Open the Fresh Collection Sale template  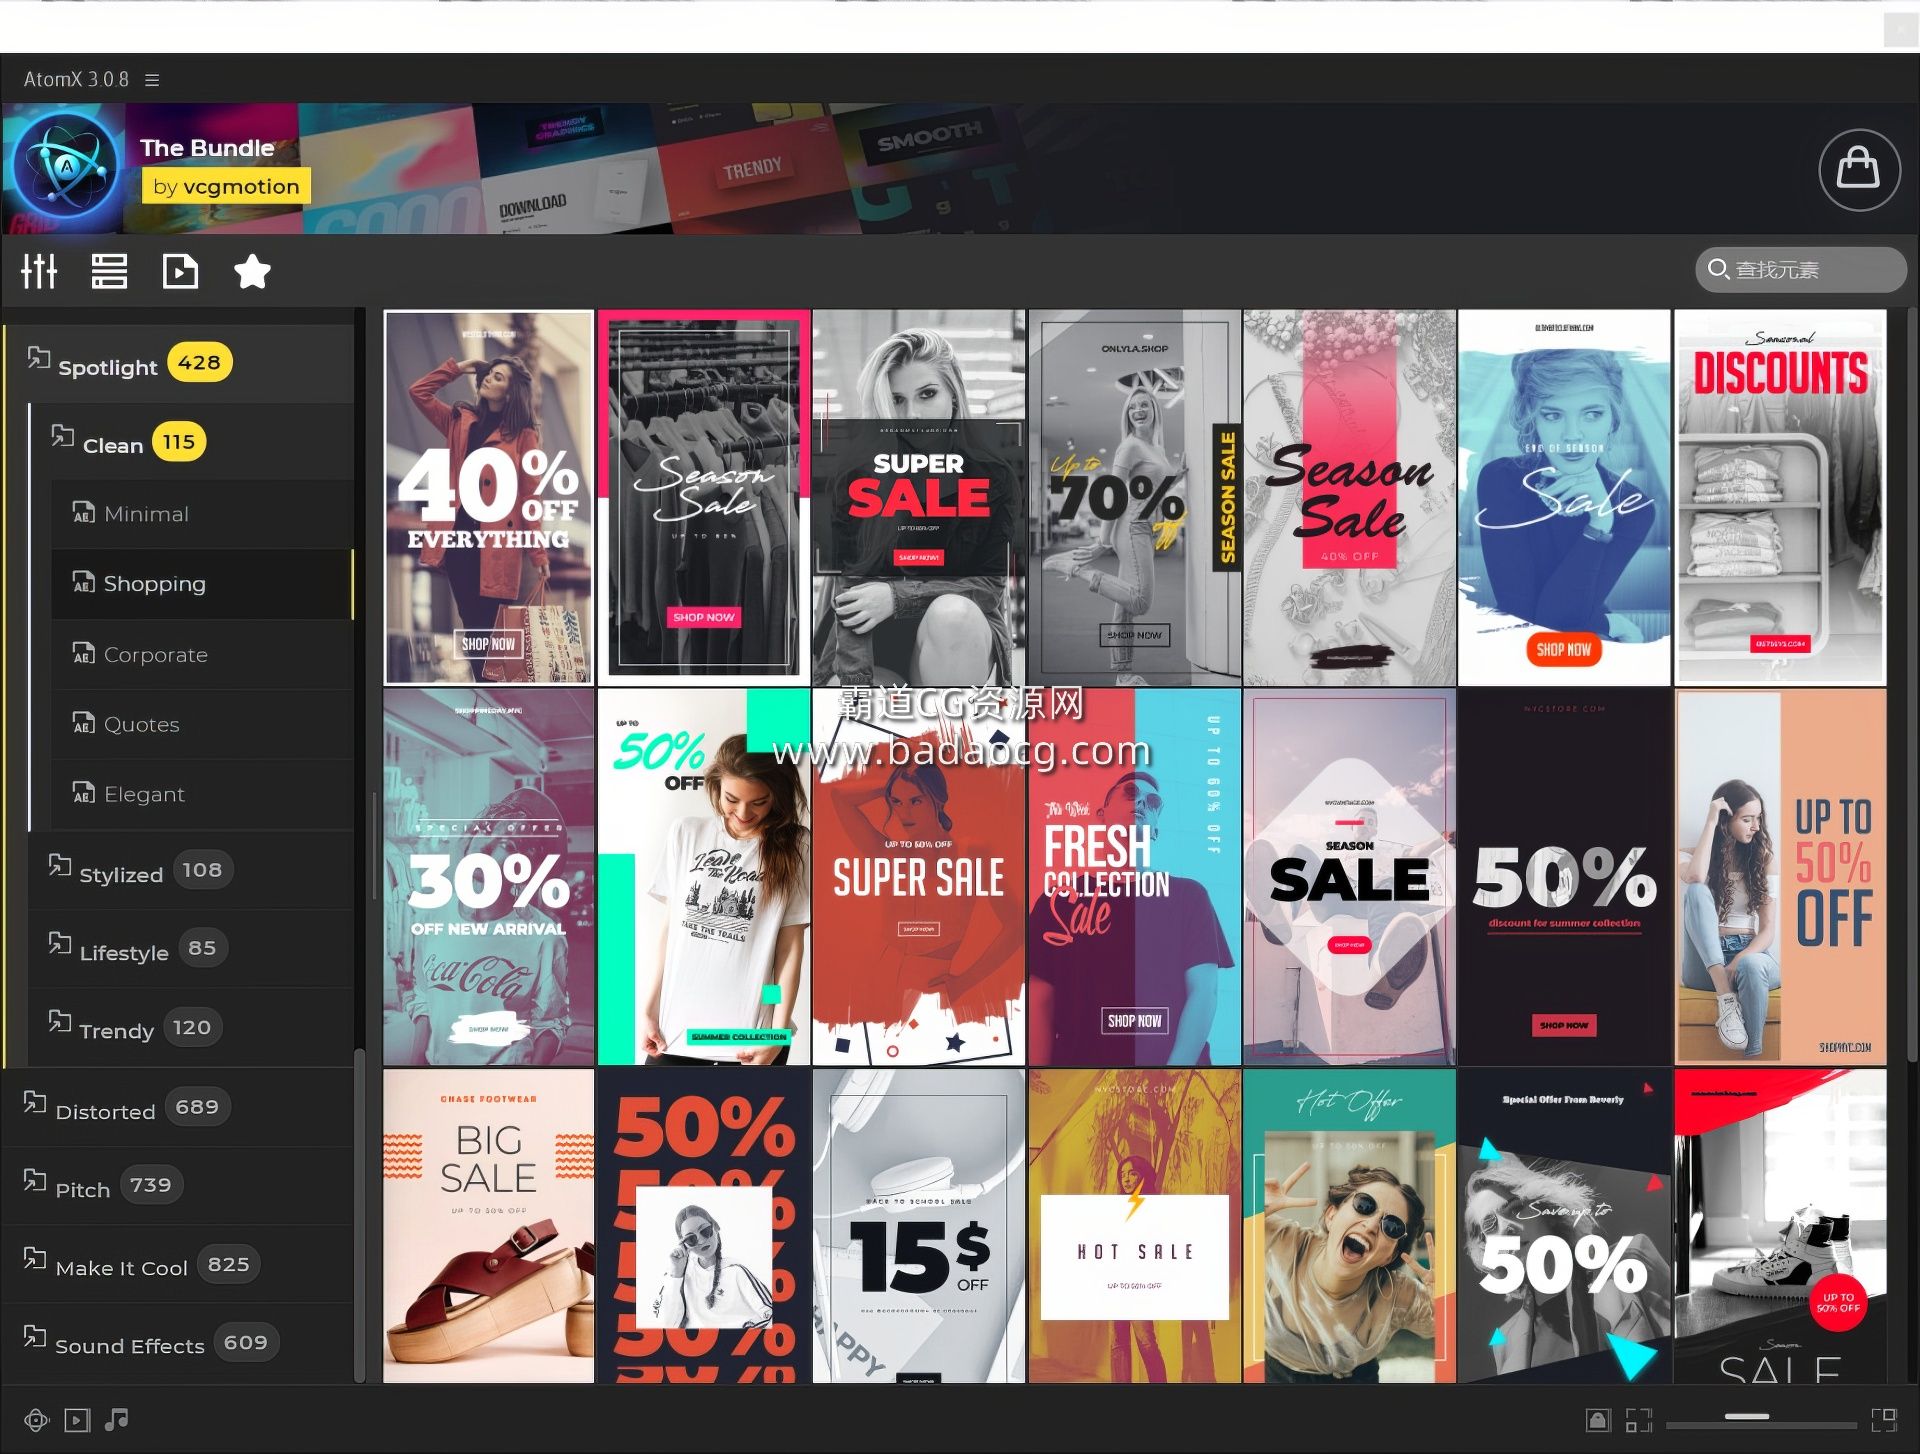tap(1135, 877)
